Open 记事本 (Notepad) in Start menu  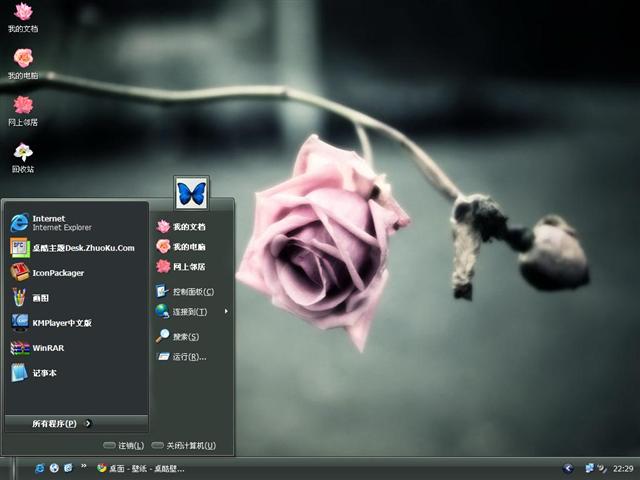pyautogui.click(x=77, y=373)
